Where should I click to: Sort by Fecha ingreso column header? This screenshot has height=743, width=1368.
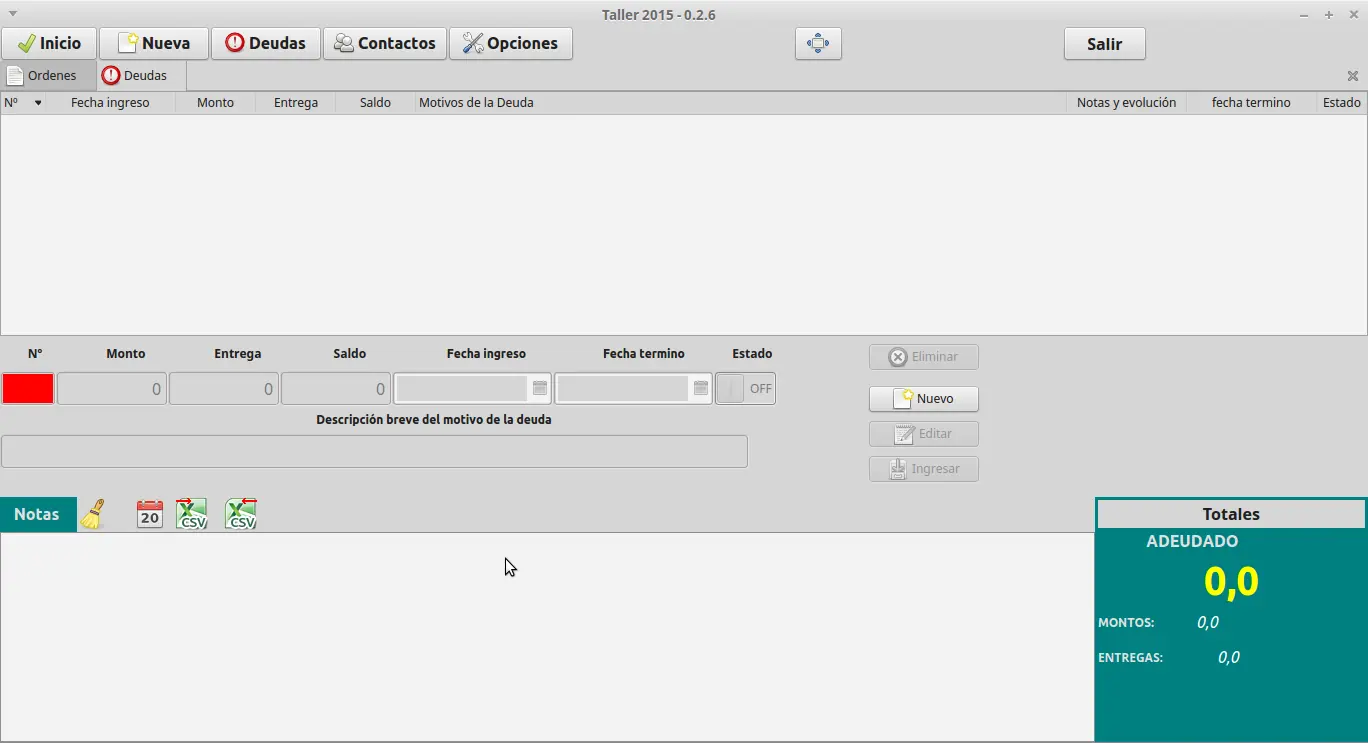click(x=111, y=103)
